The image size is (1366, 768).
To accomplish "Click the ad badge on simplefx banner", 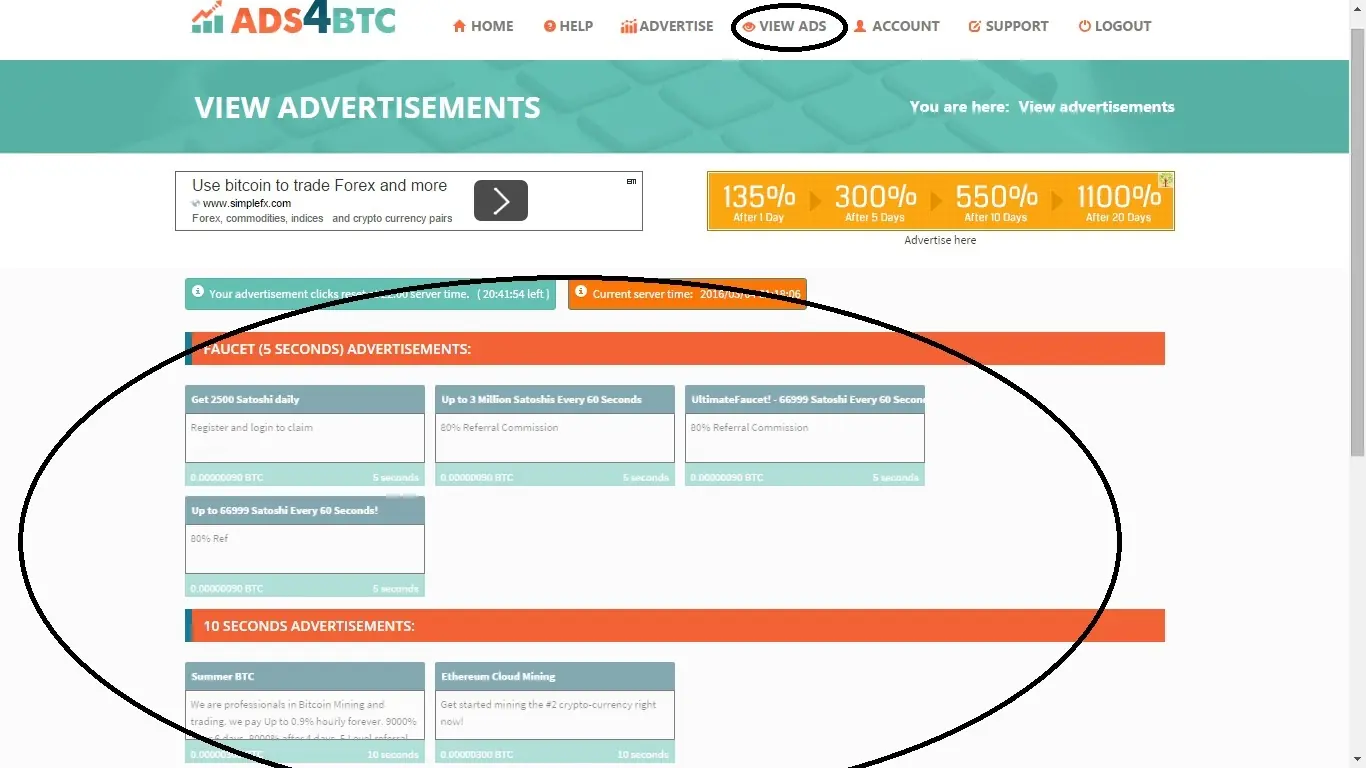I will (631, 181).
